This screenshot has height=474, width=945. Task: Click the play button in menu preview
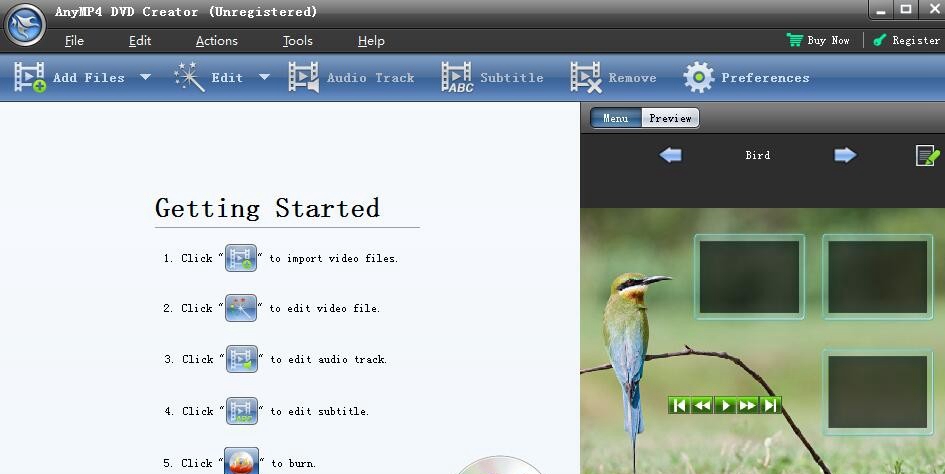tap(725, 405)
